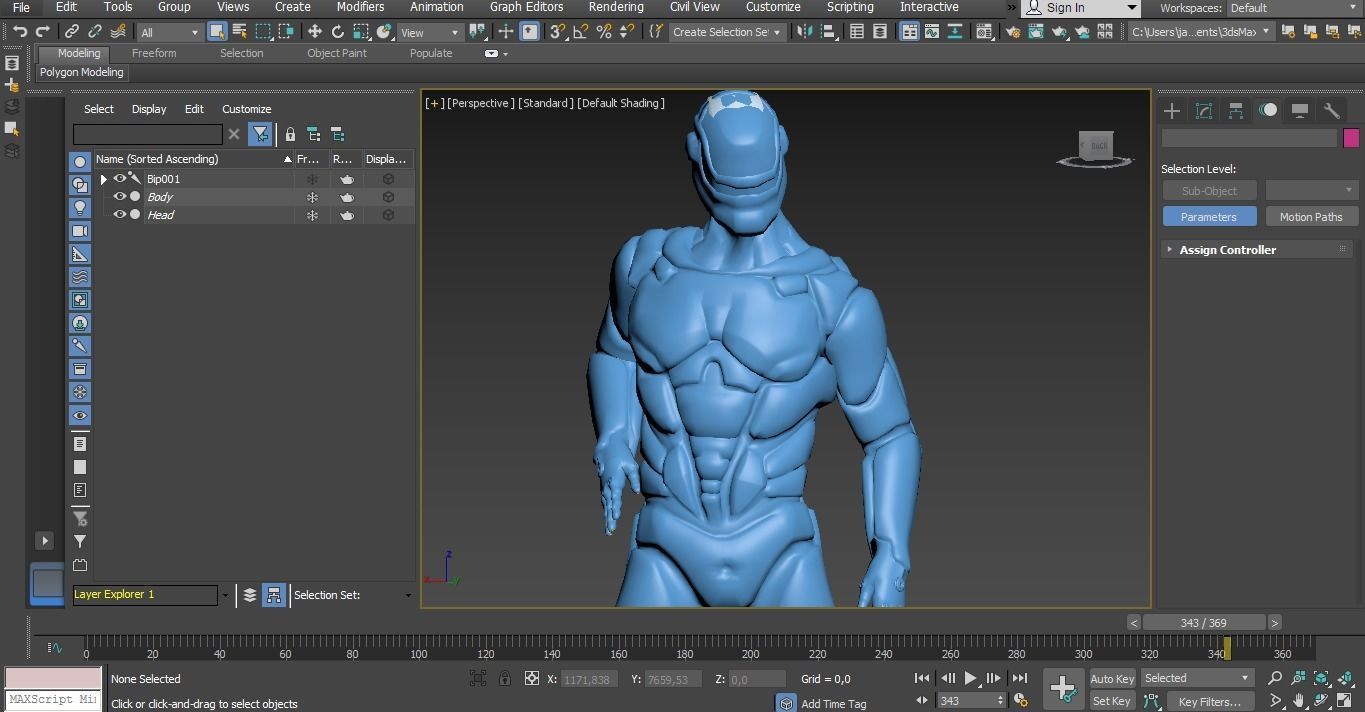Click the ViewCube in the viewport

click(x=1096, y=148)
